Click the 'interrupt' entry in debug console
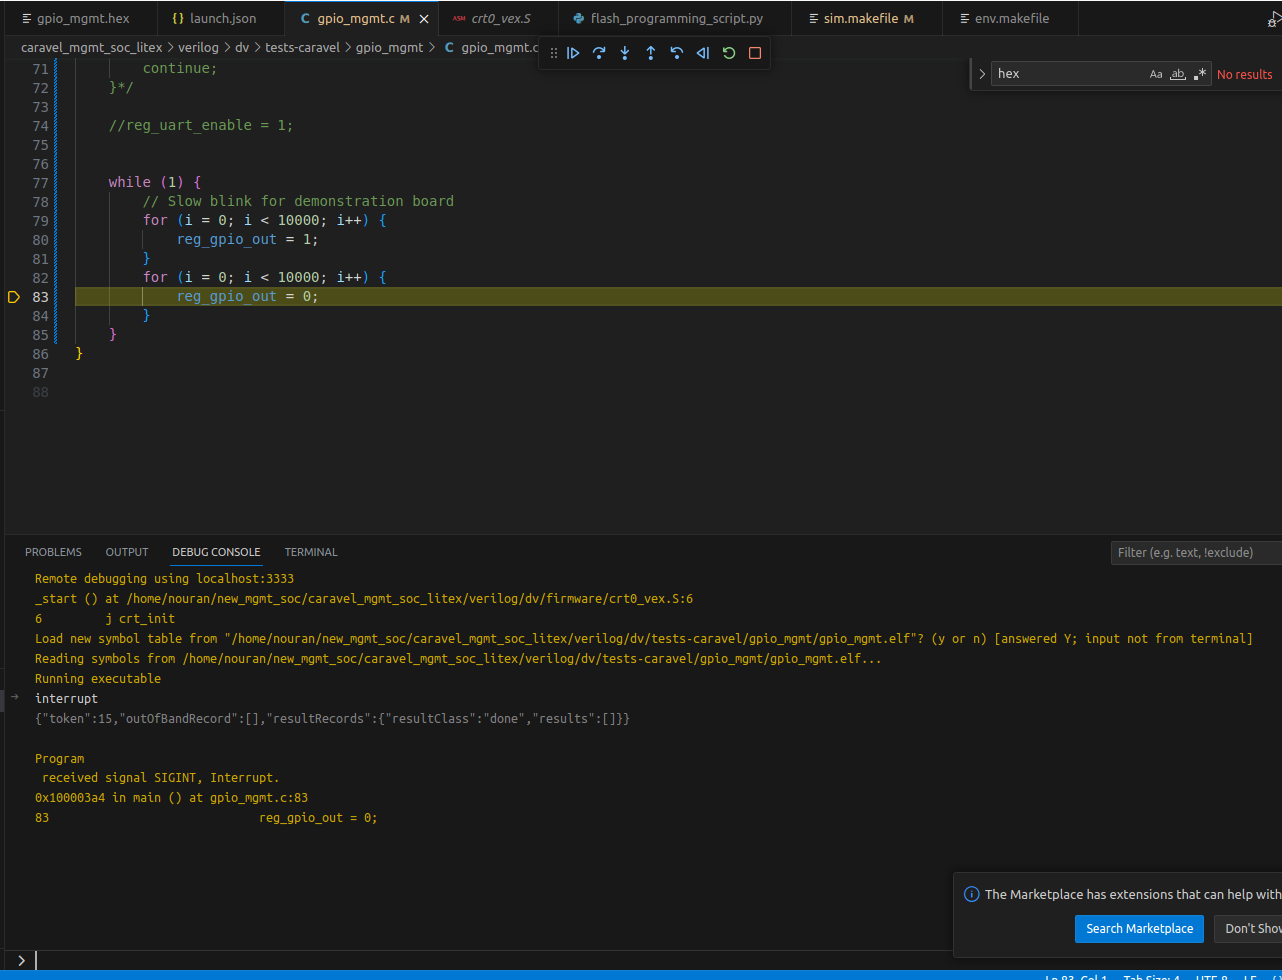Viewport: 1282px width, 980px height. click(x=66, y=698)
